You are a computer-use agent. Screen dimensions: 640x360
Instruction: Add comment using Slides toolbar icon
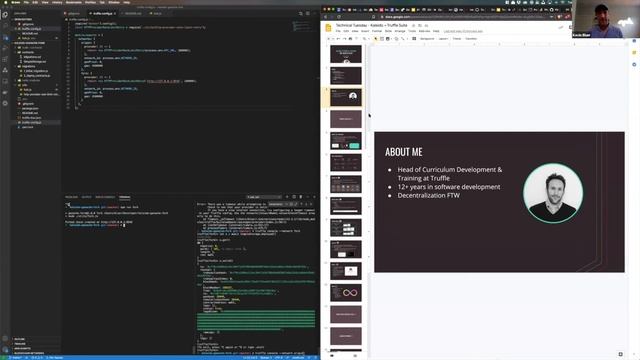414,39
